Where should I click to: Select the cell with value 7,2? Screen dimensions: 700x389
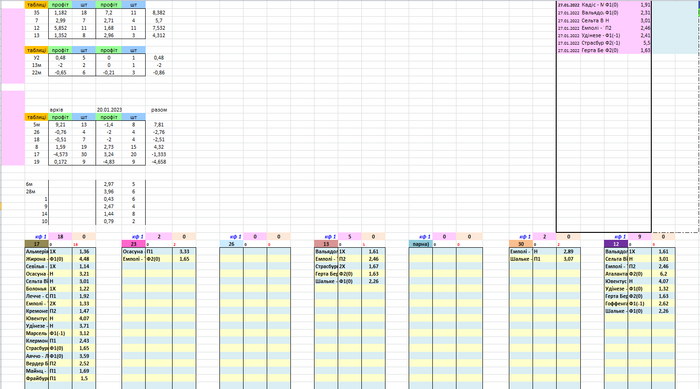(108, 13)
